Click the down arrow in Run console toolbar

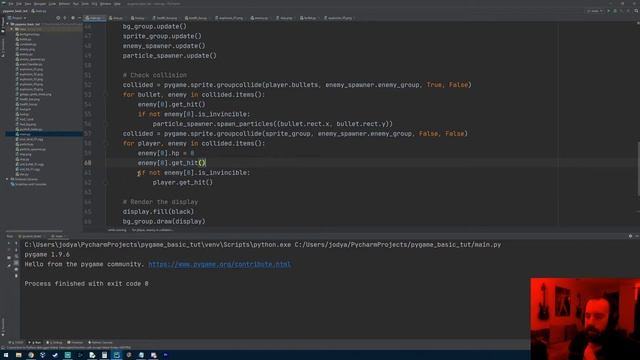tap(16, 250)
